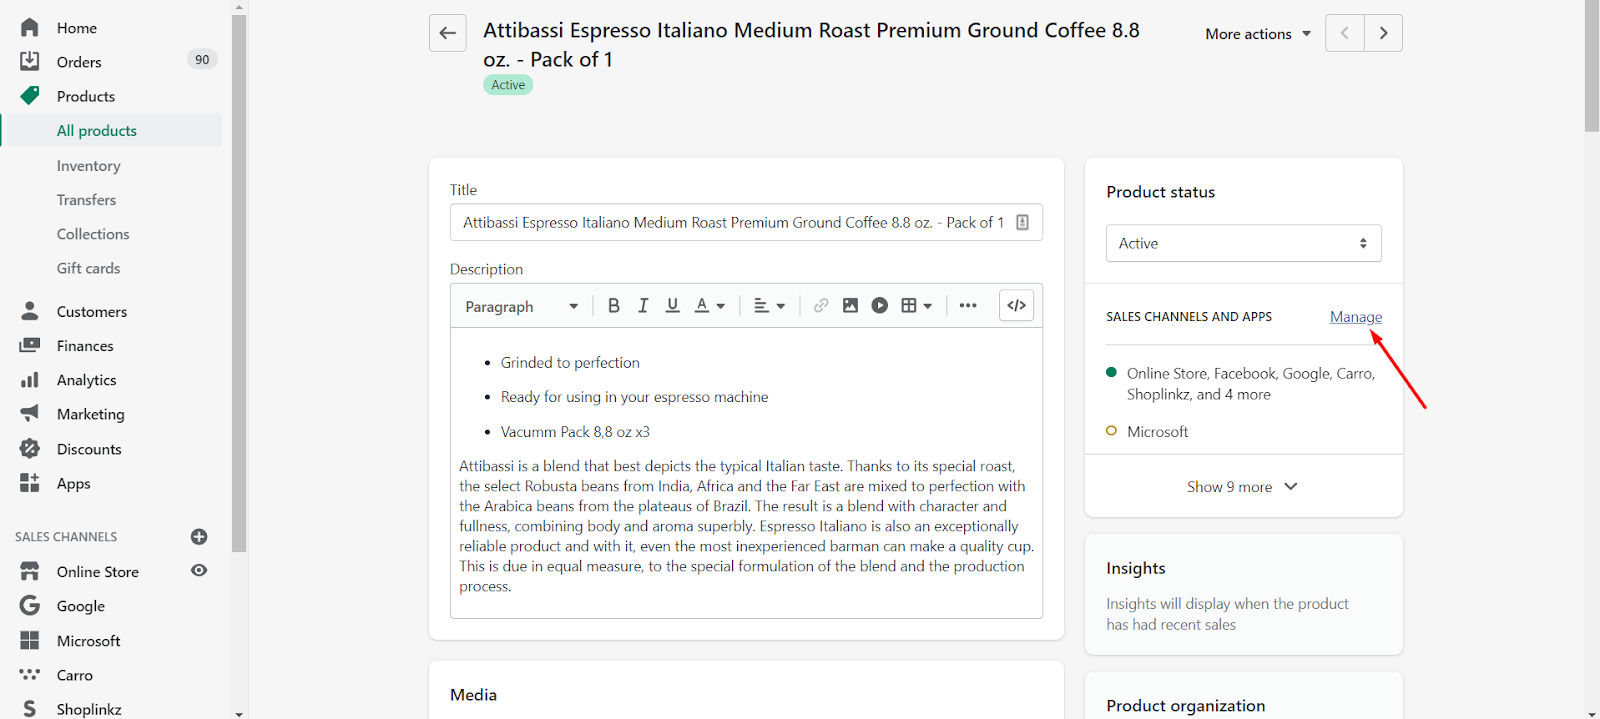The height and width of the screenshot is (719, 1600).
Task: Open text alignment dropdown
Action: click(769, 306)
